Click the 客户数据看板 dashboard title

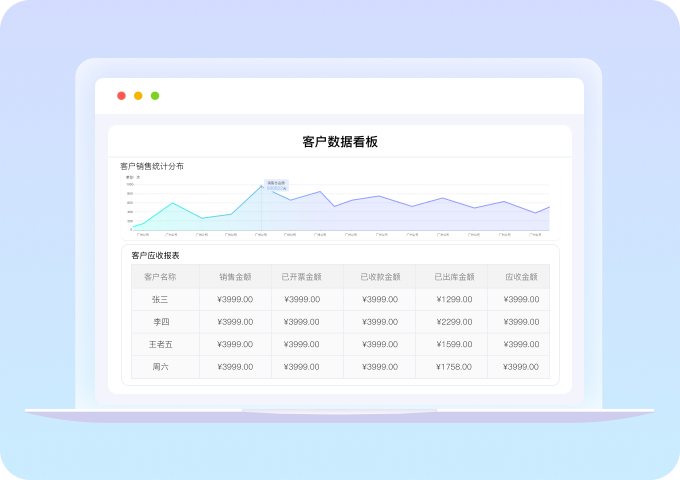tap(340, 142)
